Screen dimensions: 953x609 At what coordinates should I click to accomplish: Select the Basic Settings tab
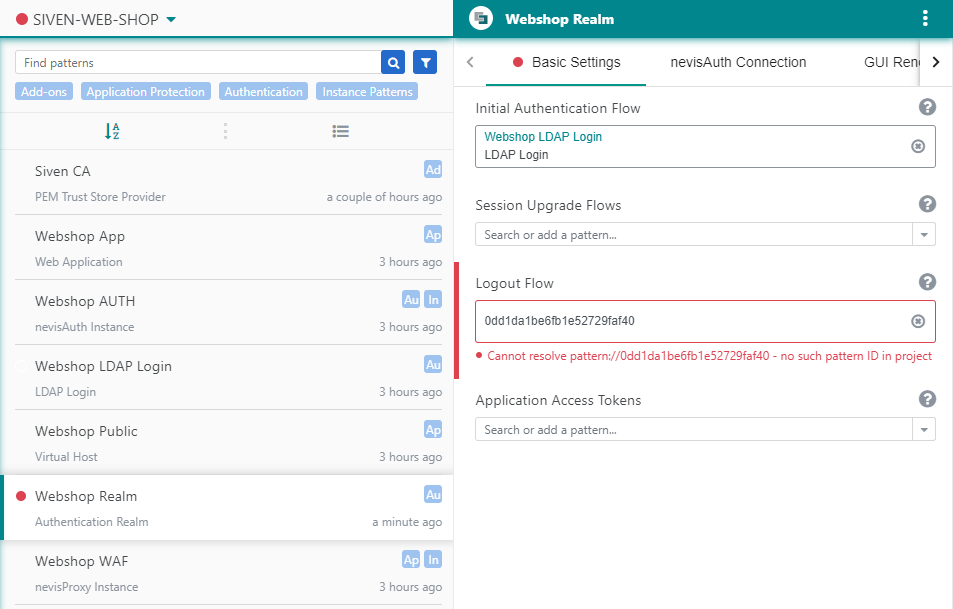pyautogui.click(x=575, y=62)
